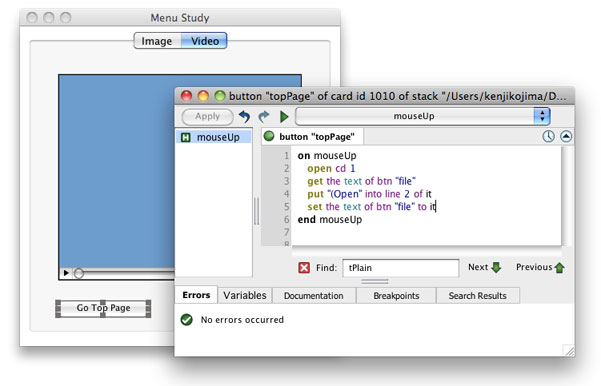Click the horizontal splitter above Errors tabs
This screenshot has height=386, width=601.
374,281
